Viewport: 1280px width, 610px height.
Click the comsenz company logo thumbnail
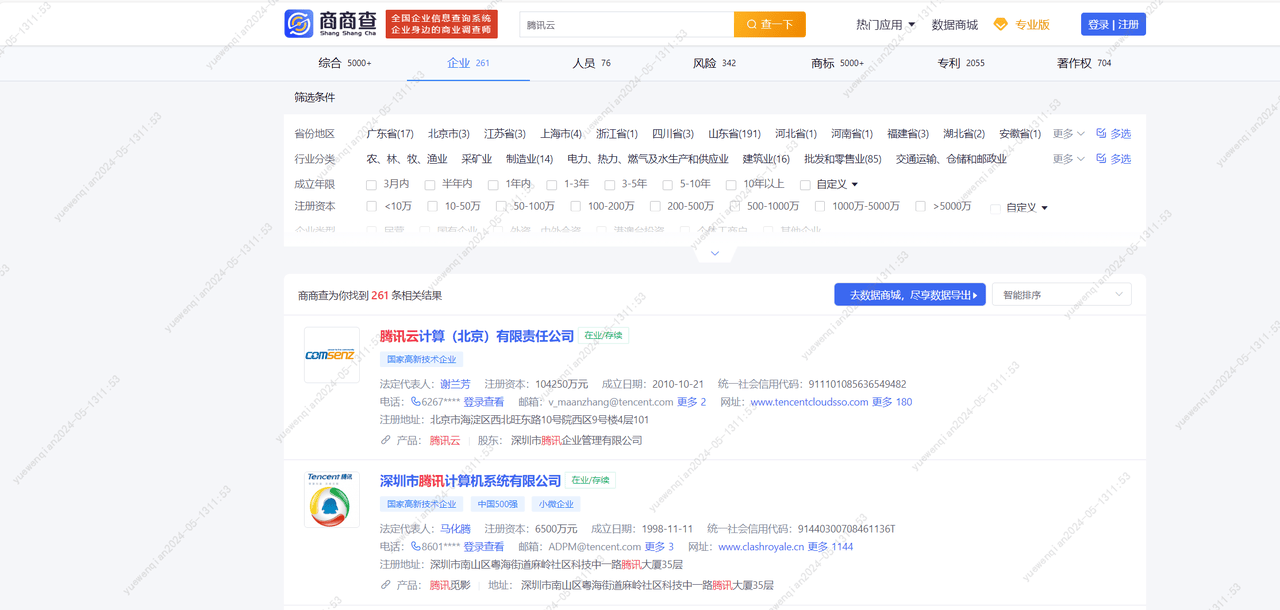tap(331, 355)
